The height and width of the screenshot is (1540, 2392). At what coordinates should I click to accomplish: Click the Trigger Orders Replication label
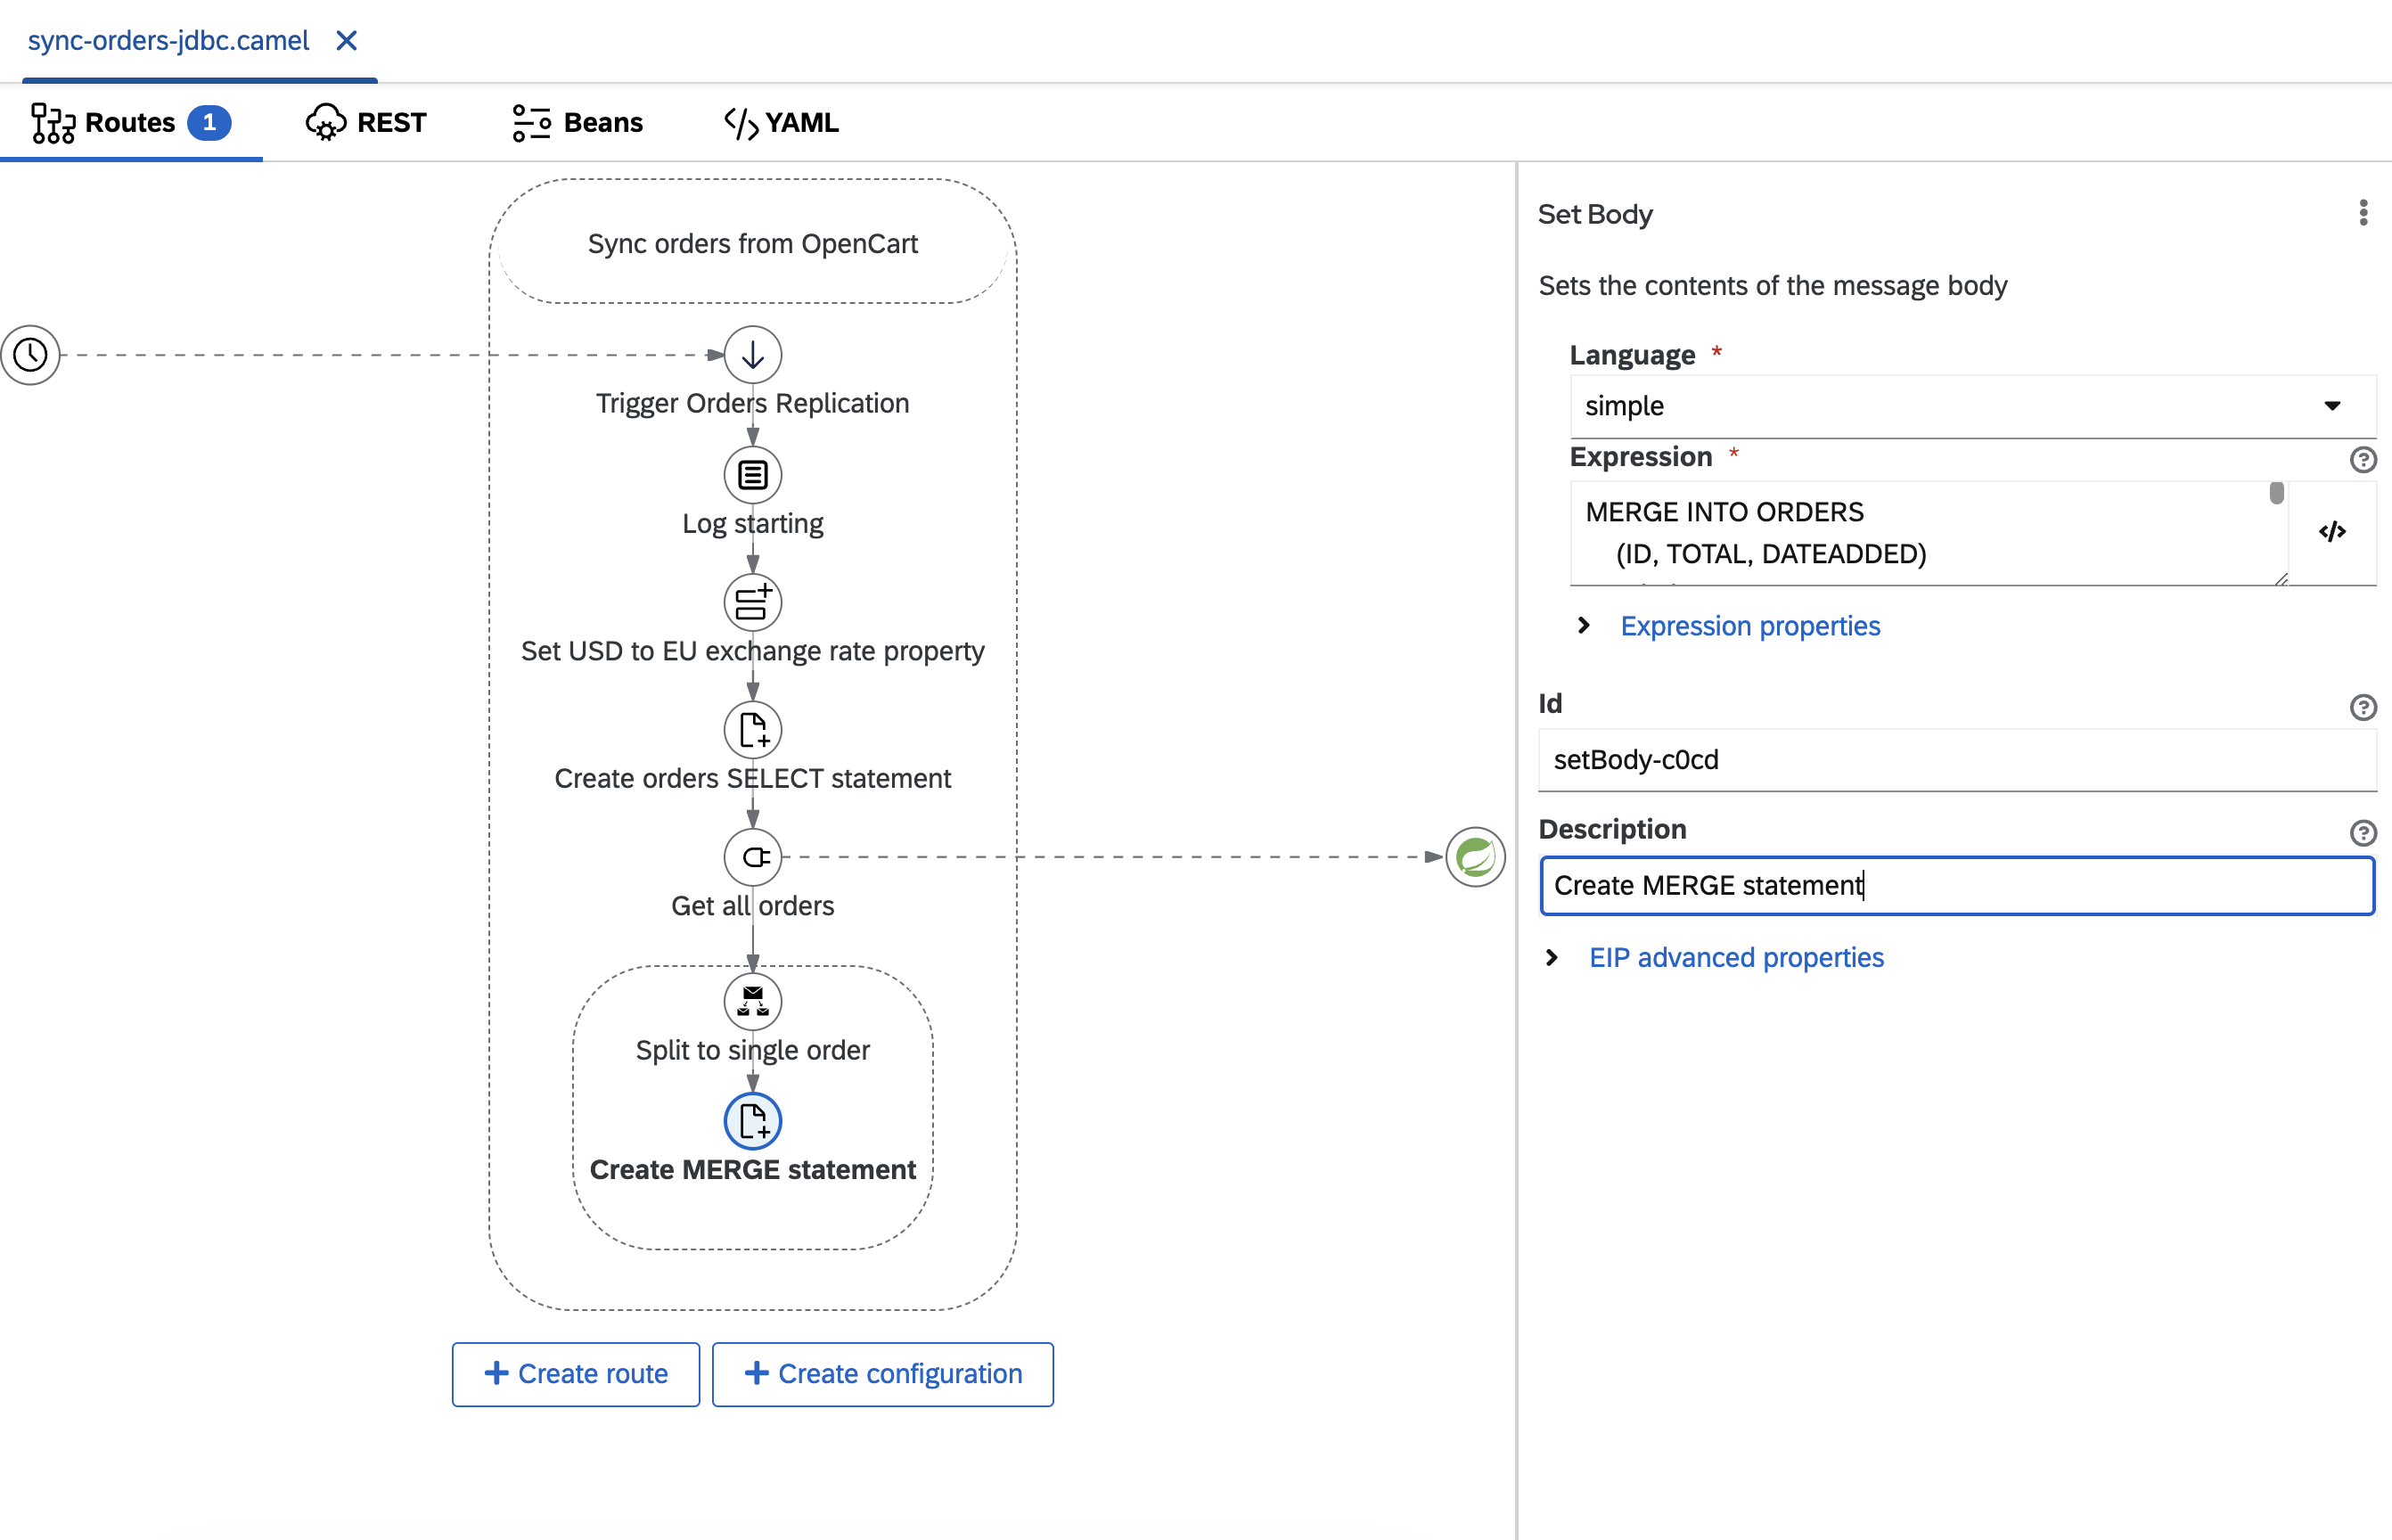click(752, 403)
